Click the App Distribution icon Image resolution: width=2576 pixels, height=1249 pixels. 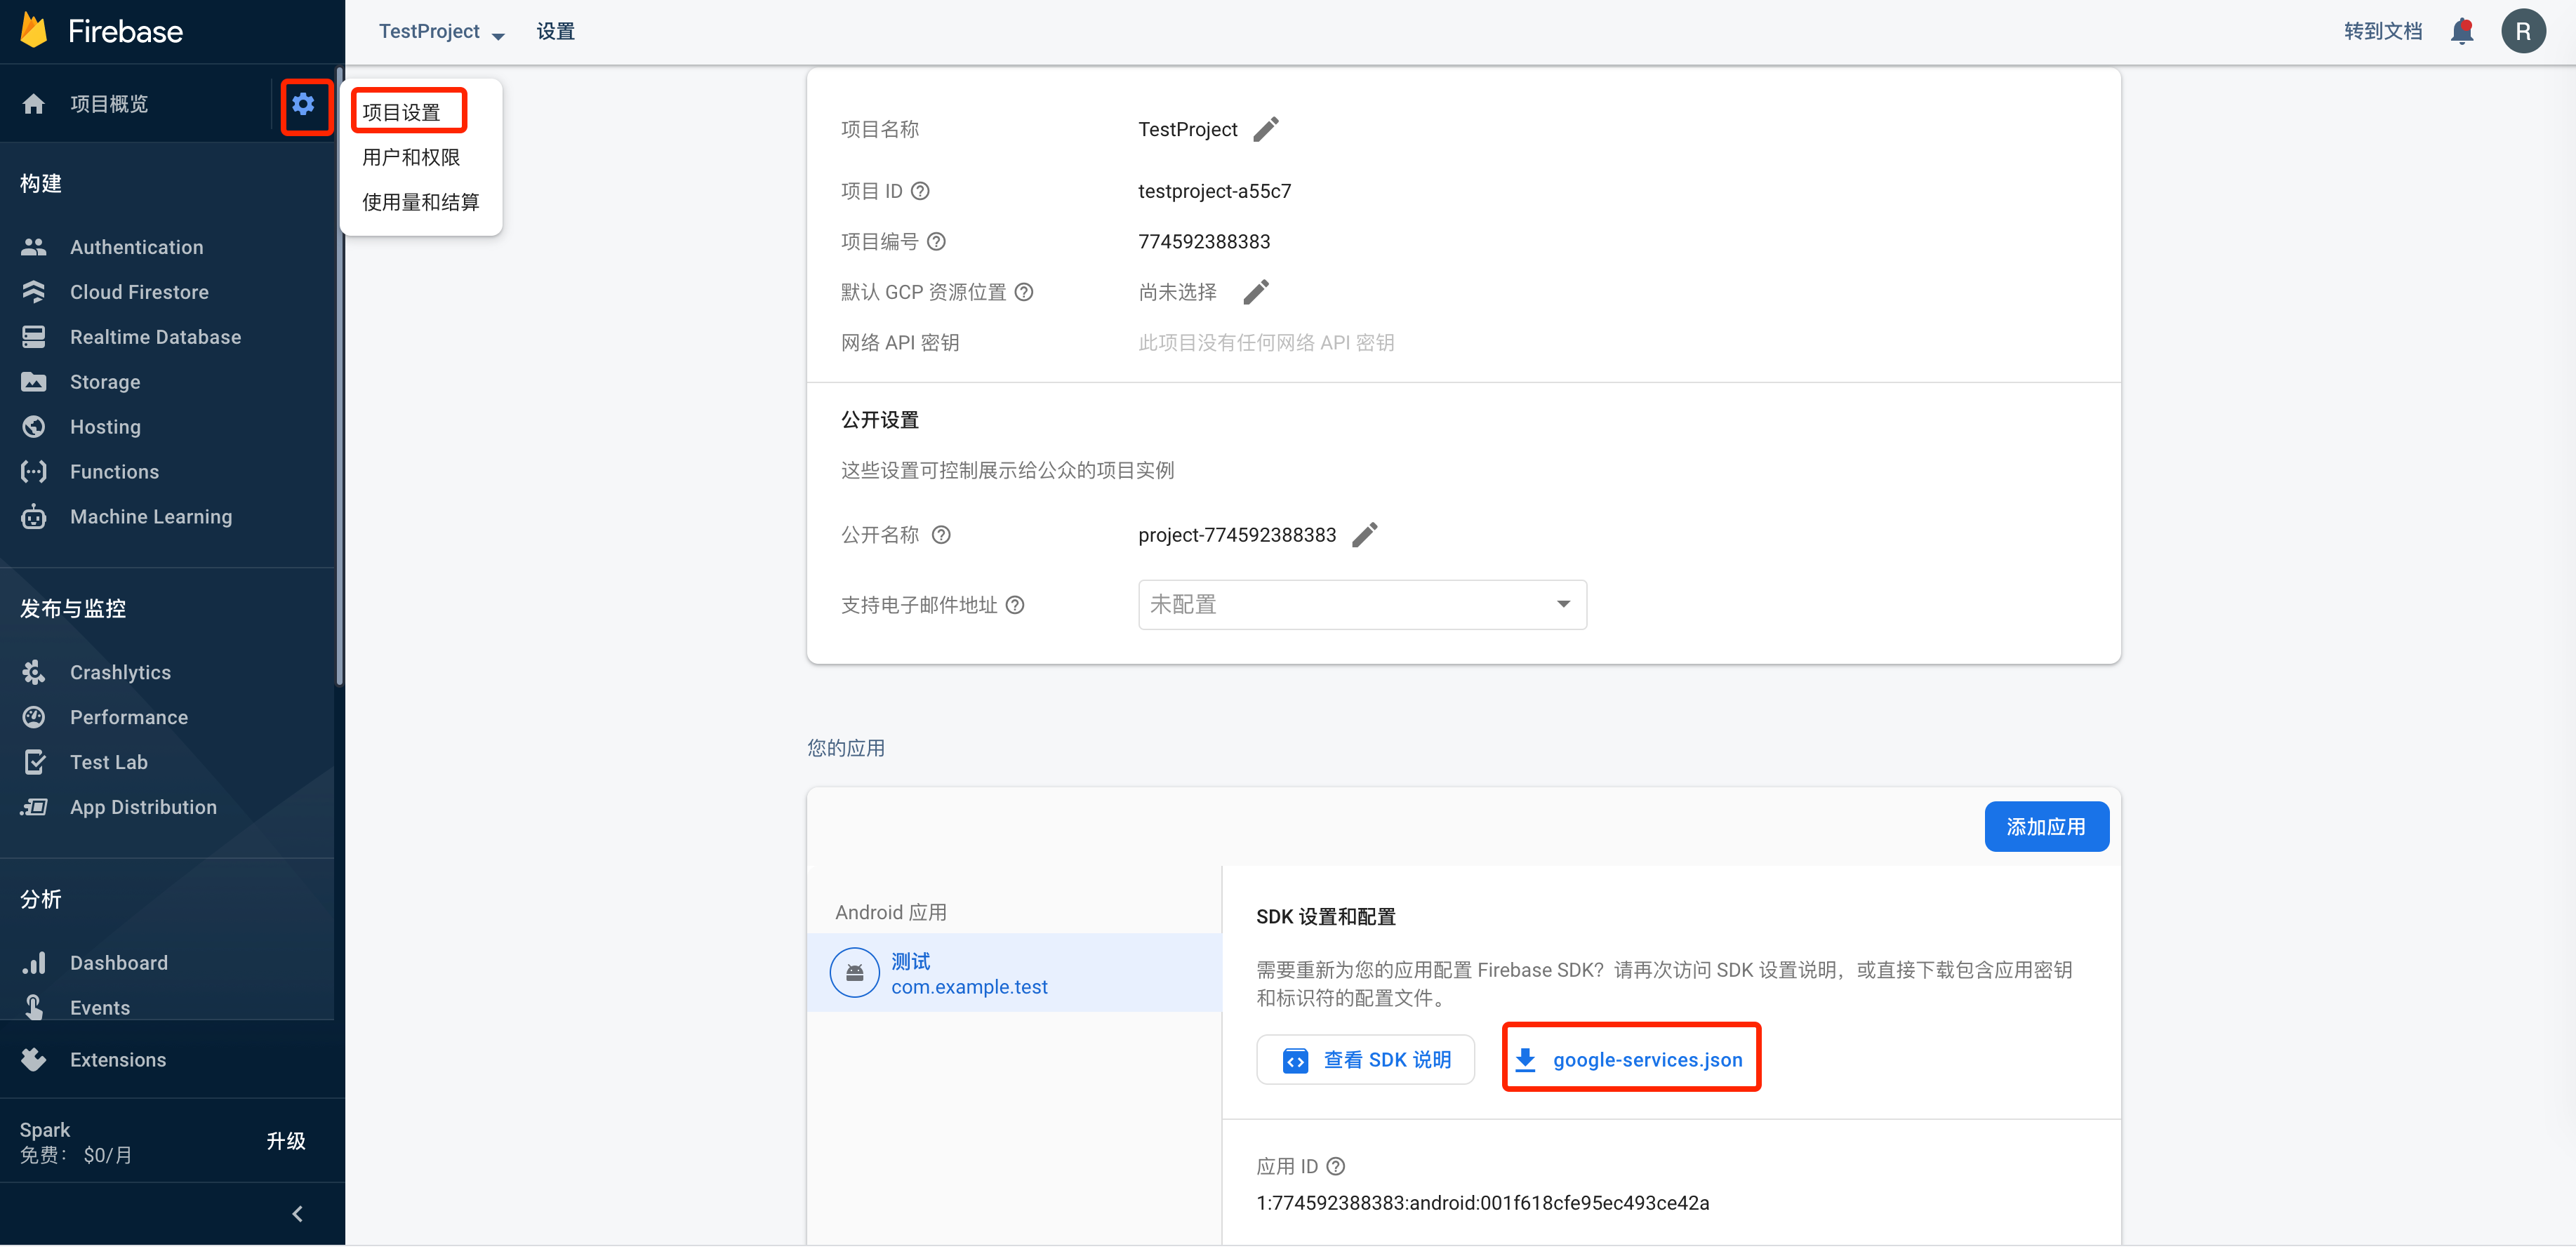point(34,807)
